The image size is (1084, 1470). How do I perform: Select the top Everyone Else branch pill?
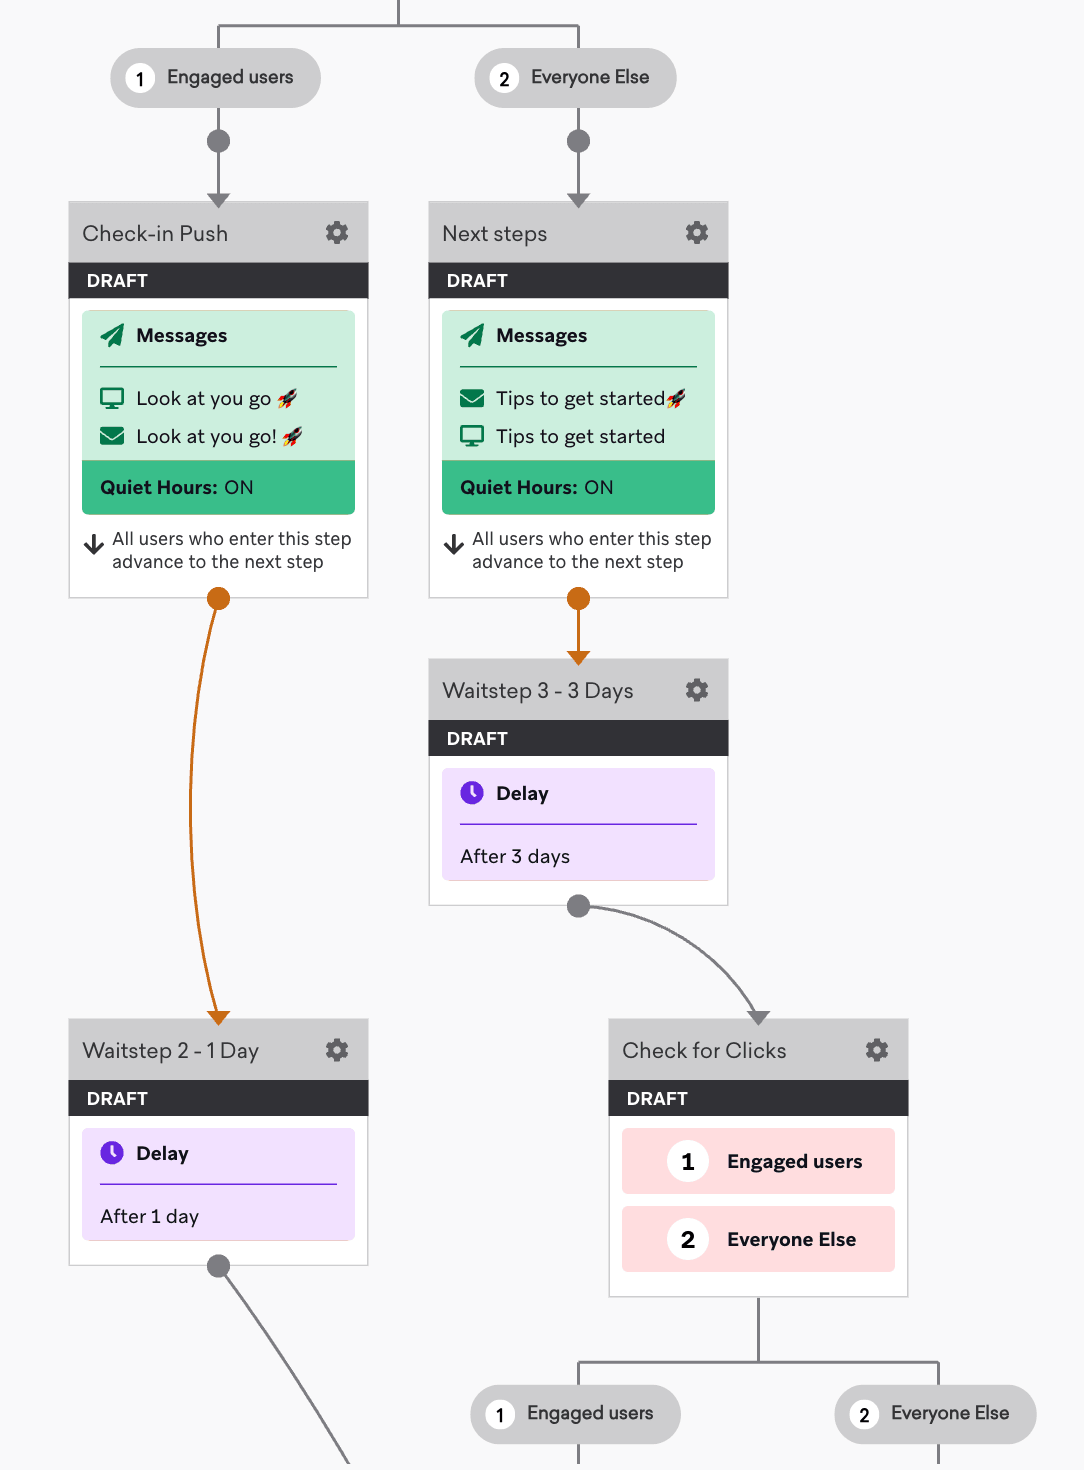[x=575, y=78]
